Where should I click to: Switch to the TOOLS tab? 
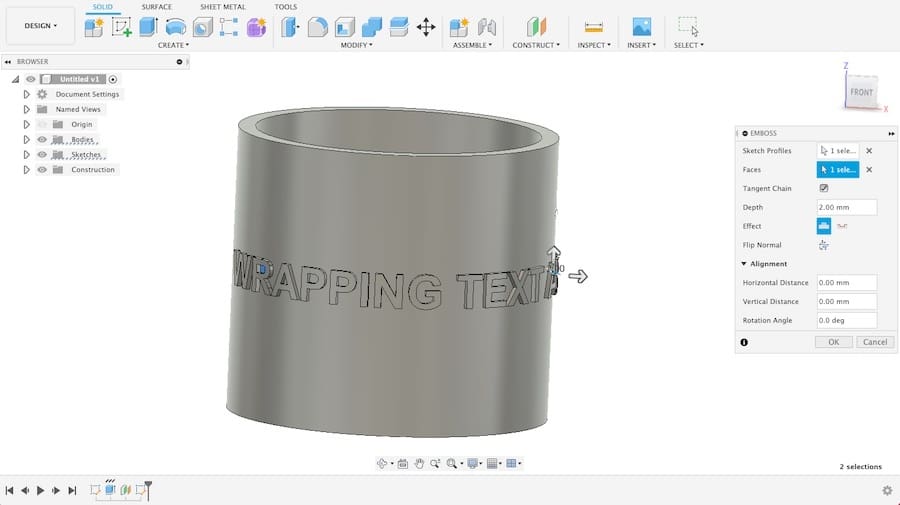tap(286, 7)
